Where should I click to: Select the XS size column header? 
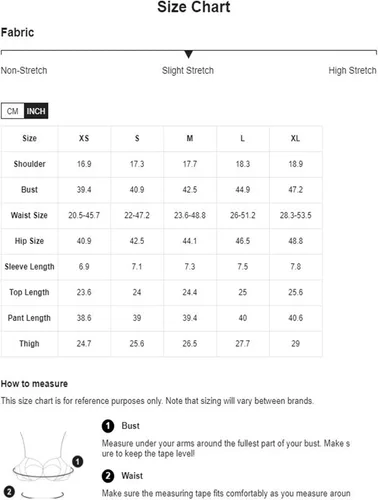coord(84,138)
